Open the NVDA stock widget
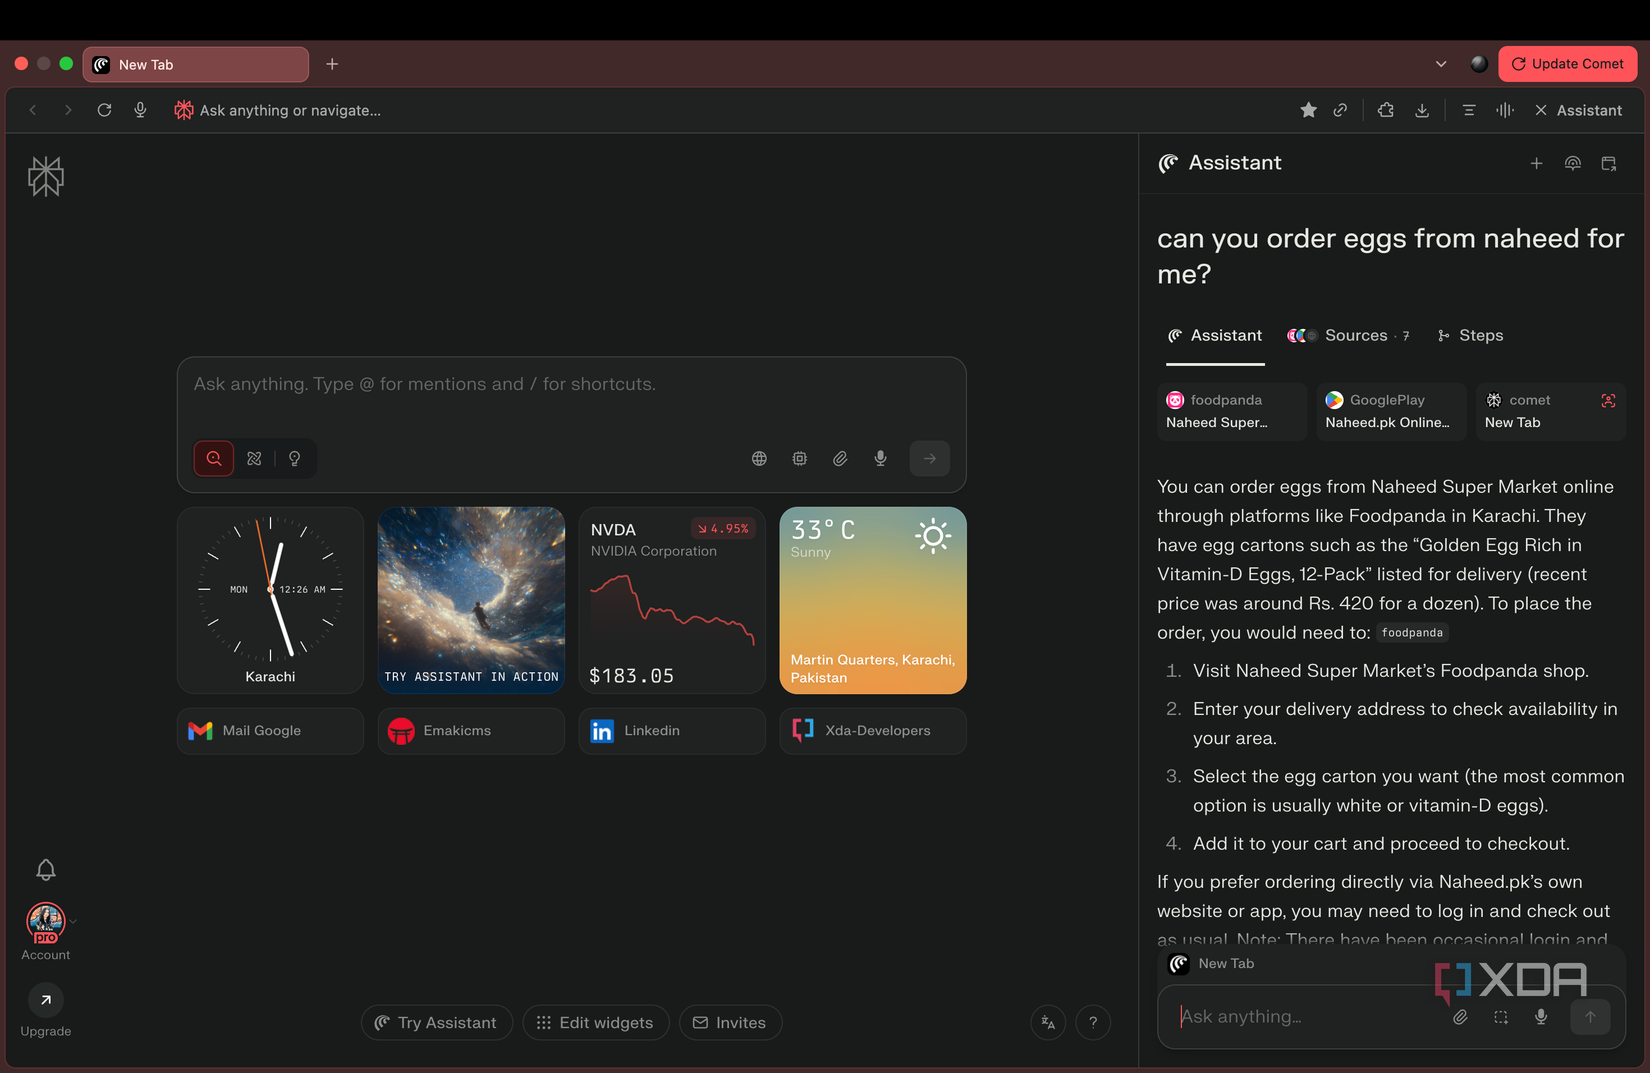Image resolution: width=1650 pixels, height=1073 pixels. [672, 600]
